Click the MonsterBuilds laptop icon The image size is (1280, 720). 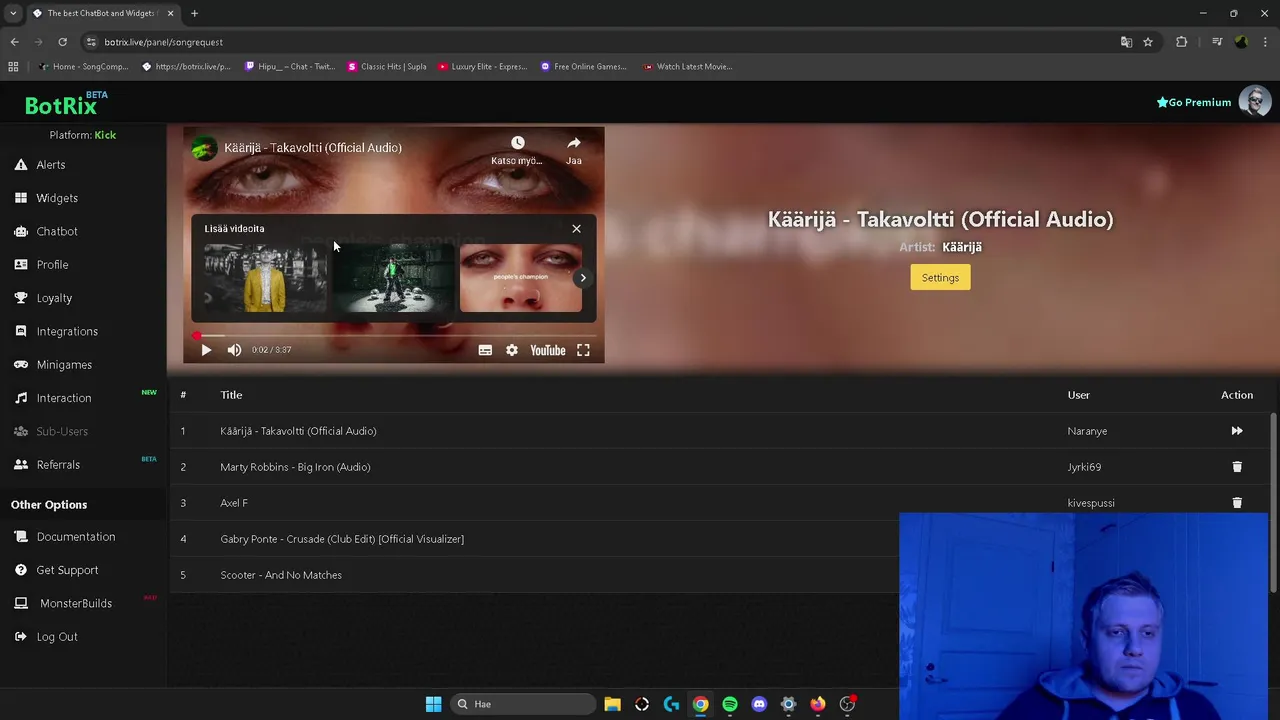21,603
